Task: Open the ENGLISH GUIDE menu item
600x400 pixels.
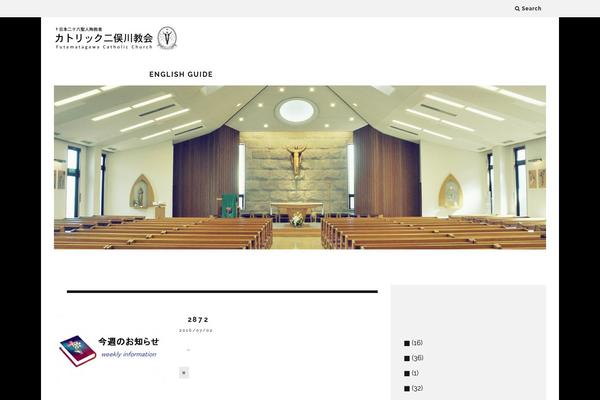Action: click(x=181, y=74)
